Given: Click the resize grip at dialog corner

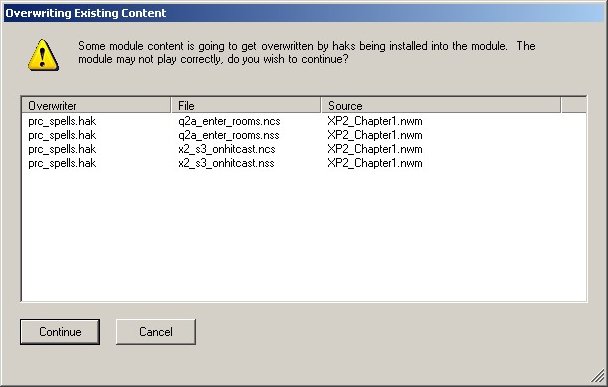Looking at the screenshot, I should coord(598,376).
